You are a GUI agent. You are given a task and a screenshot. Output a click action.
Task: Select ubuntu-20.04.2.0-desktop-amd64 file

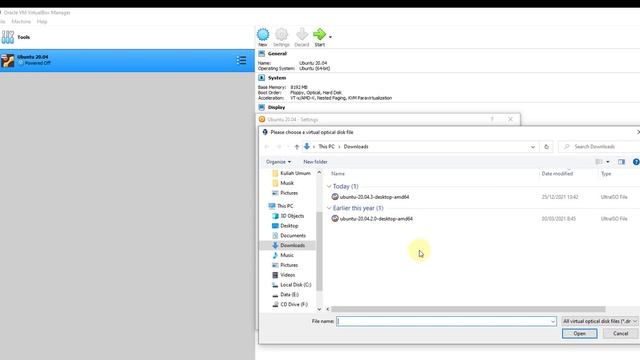click(372, 219)
